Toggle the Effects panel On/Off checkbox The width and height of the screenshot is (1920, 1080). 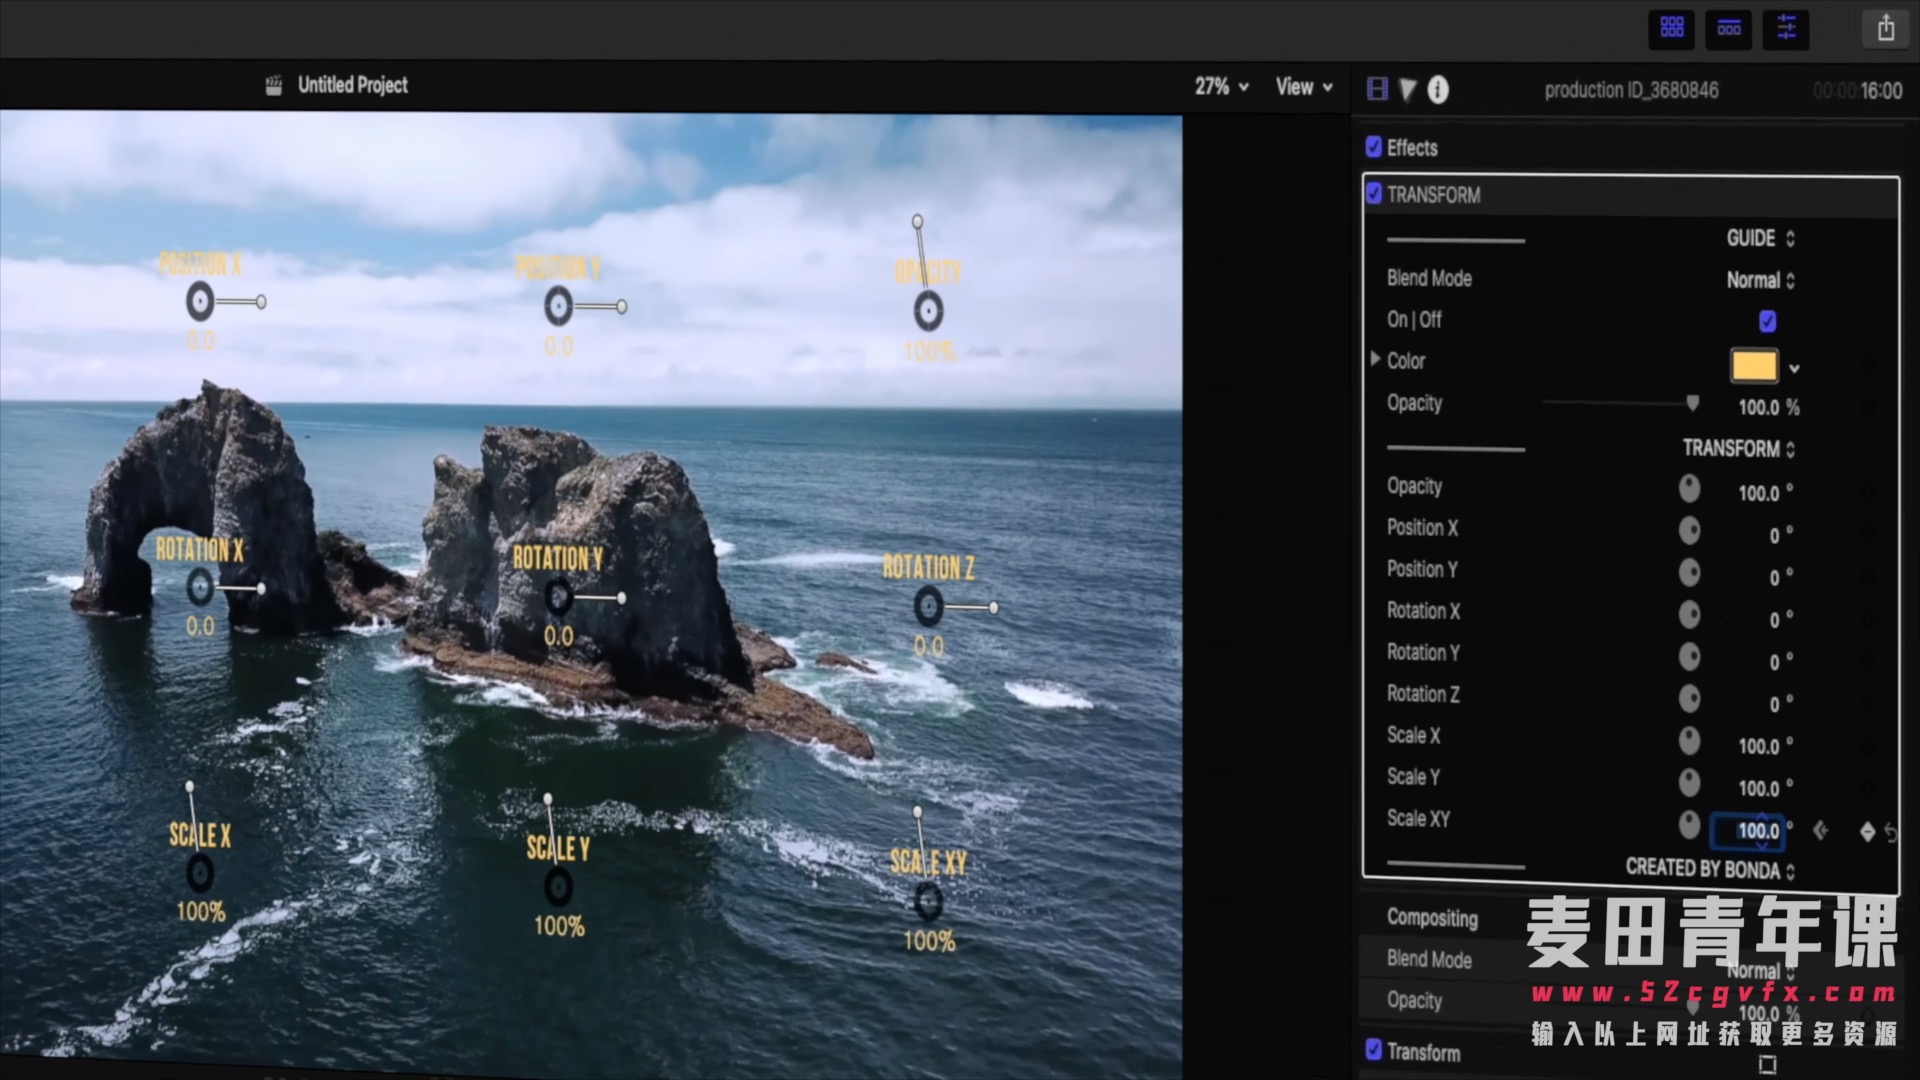click(1373, 146)
